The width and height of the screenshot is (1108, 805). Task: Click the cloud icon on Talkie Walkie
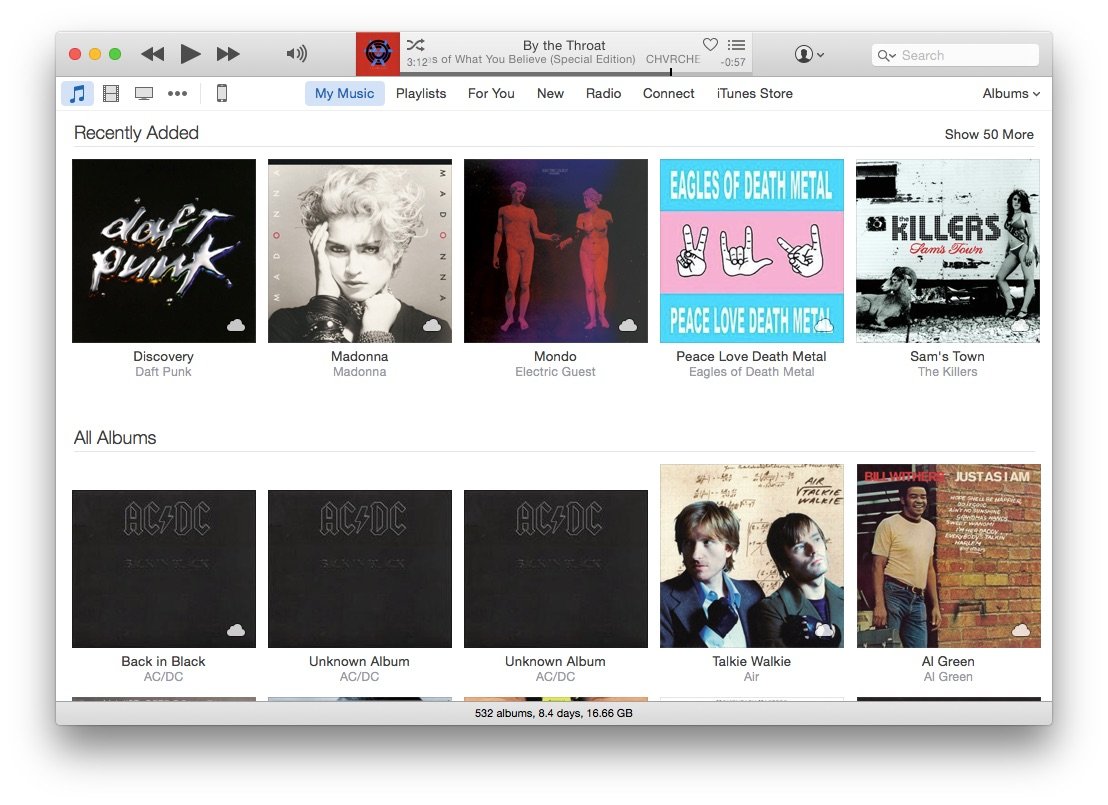click(x=824, y=630)
